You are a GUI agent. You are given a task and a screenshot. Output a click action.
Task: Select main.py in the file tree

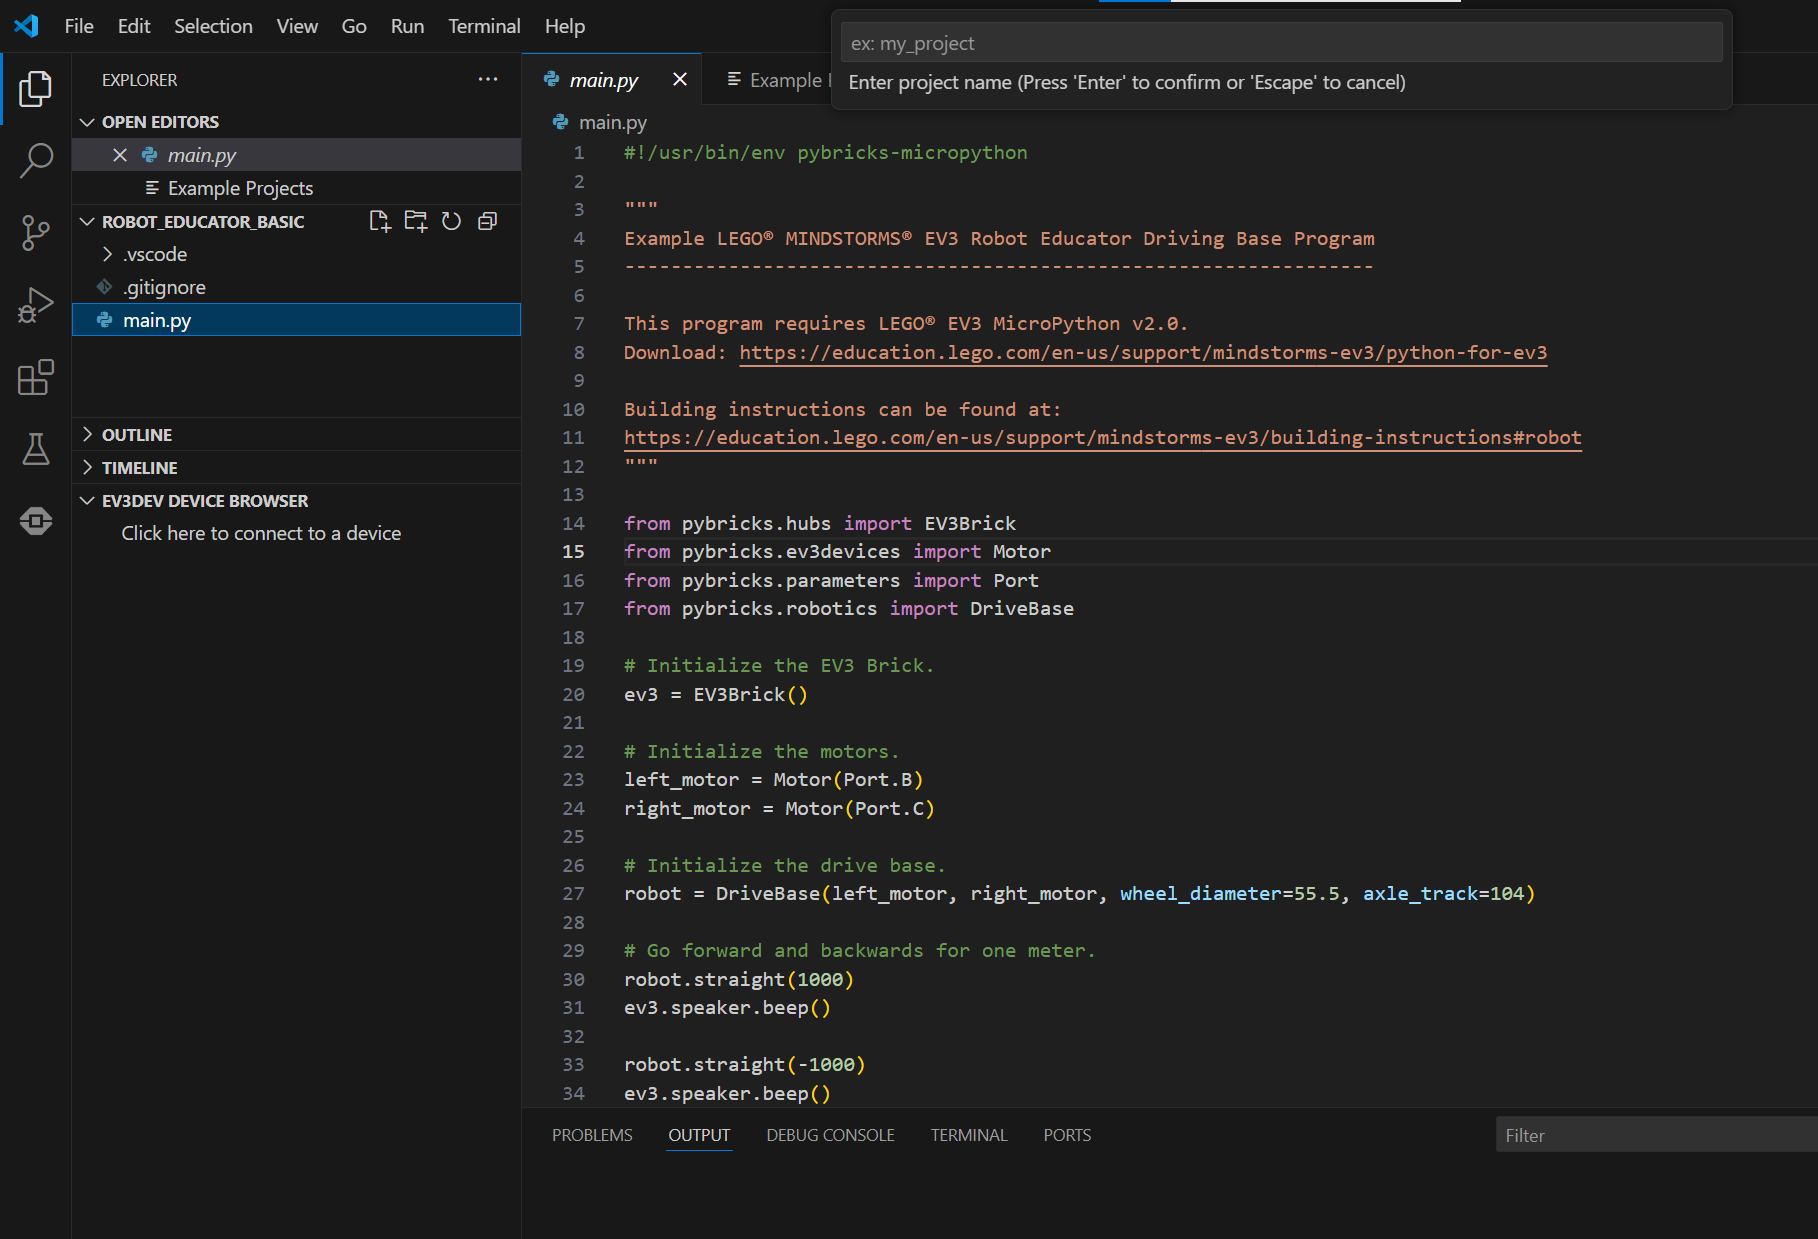pos(296,320)
